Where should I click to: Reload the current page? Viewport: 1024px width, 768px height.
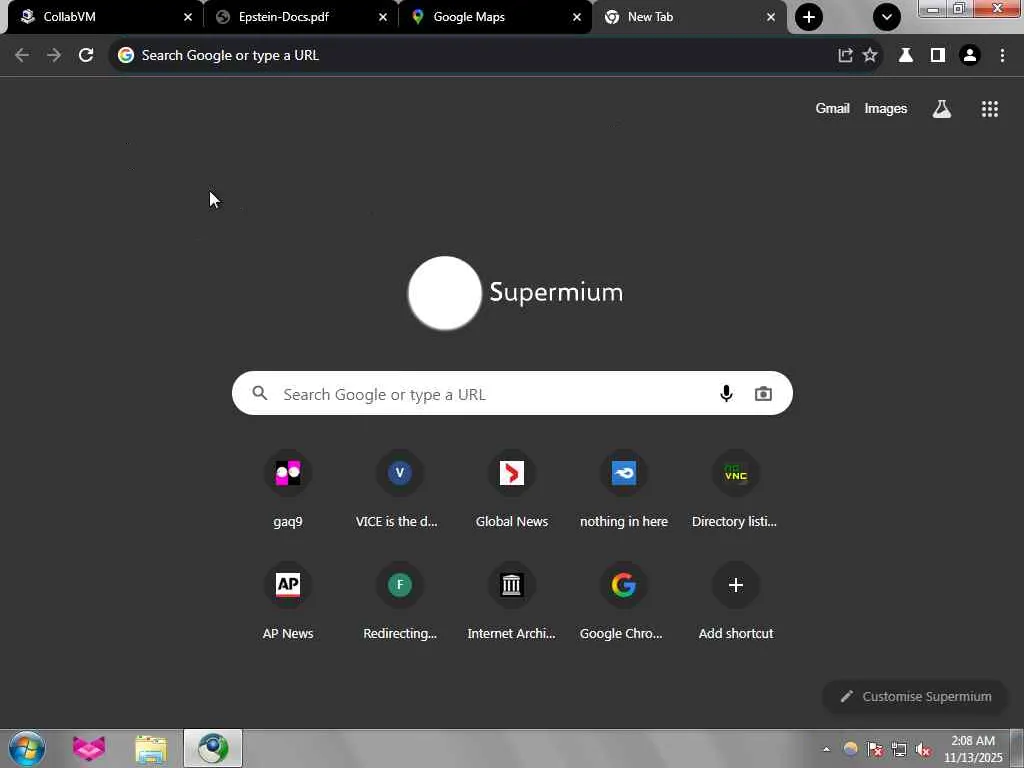tap(86, 56)
